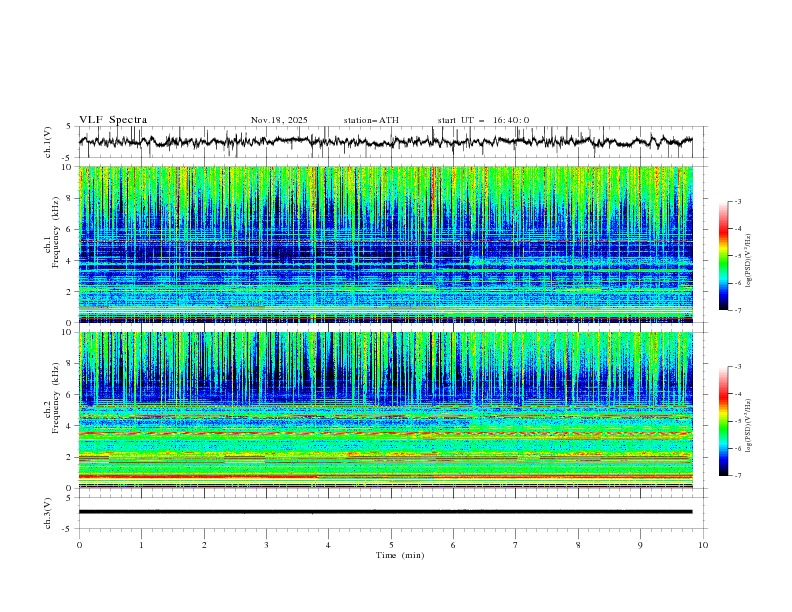The height and width of the screenshot is (612, 792).
Task: Click the "-5" tick on ch.2 color bar
Action: pos(737,421)
